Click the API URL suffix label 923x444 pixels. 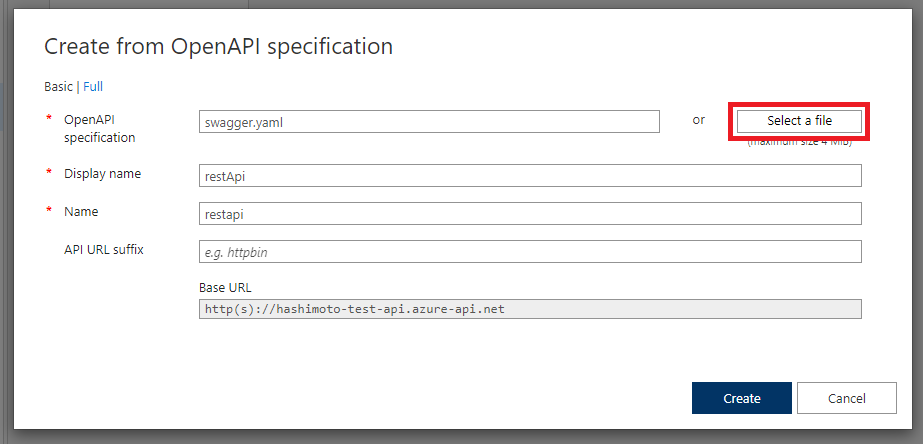[103, 249]
